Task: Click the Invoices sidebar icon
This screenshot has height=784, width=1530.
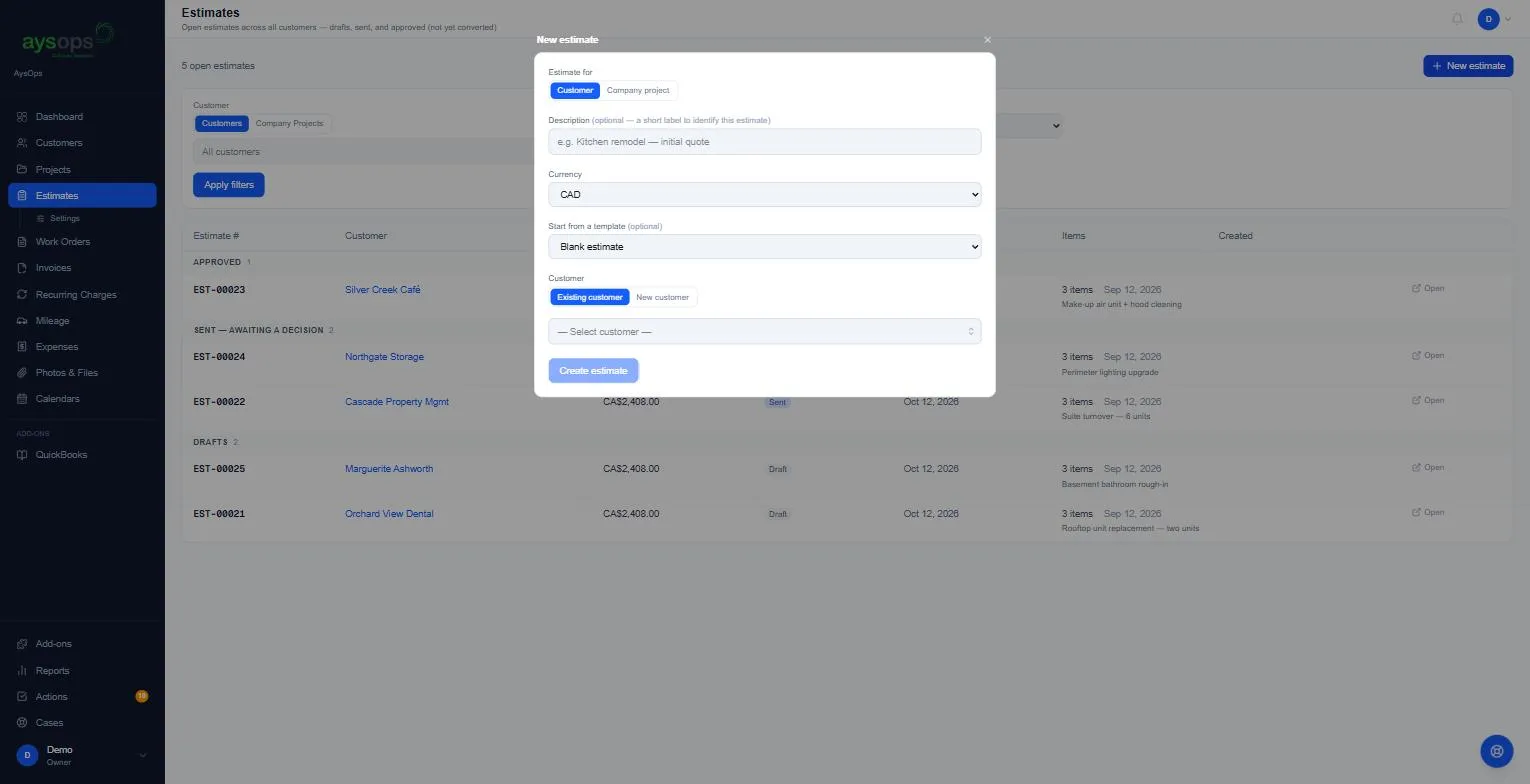Action: (x=22, y=268)
